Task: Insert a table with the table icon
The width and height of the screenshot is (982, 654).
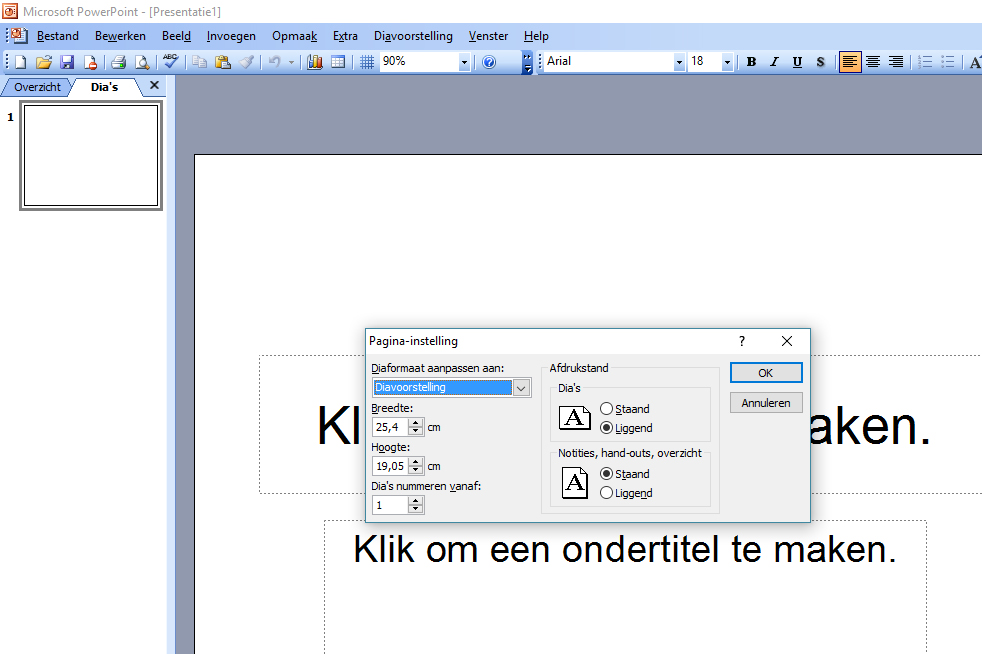Action: pyautogui.click(x=338, y=62)
